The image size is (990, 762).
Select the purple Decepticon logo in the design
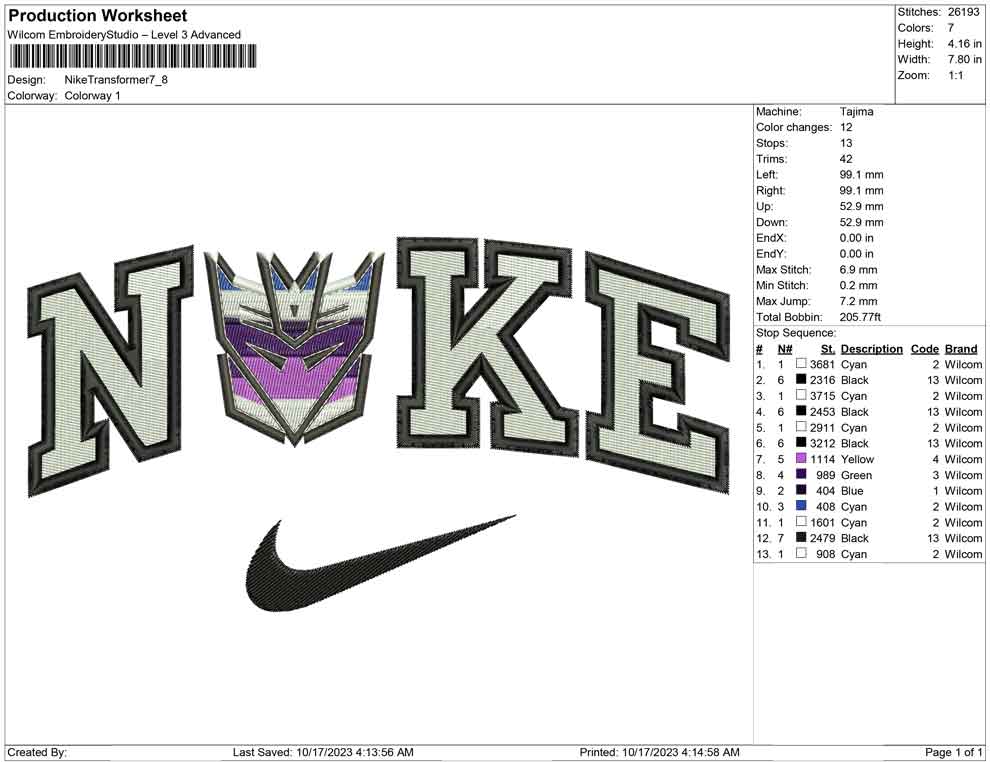tap(294, 348)
